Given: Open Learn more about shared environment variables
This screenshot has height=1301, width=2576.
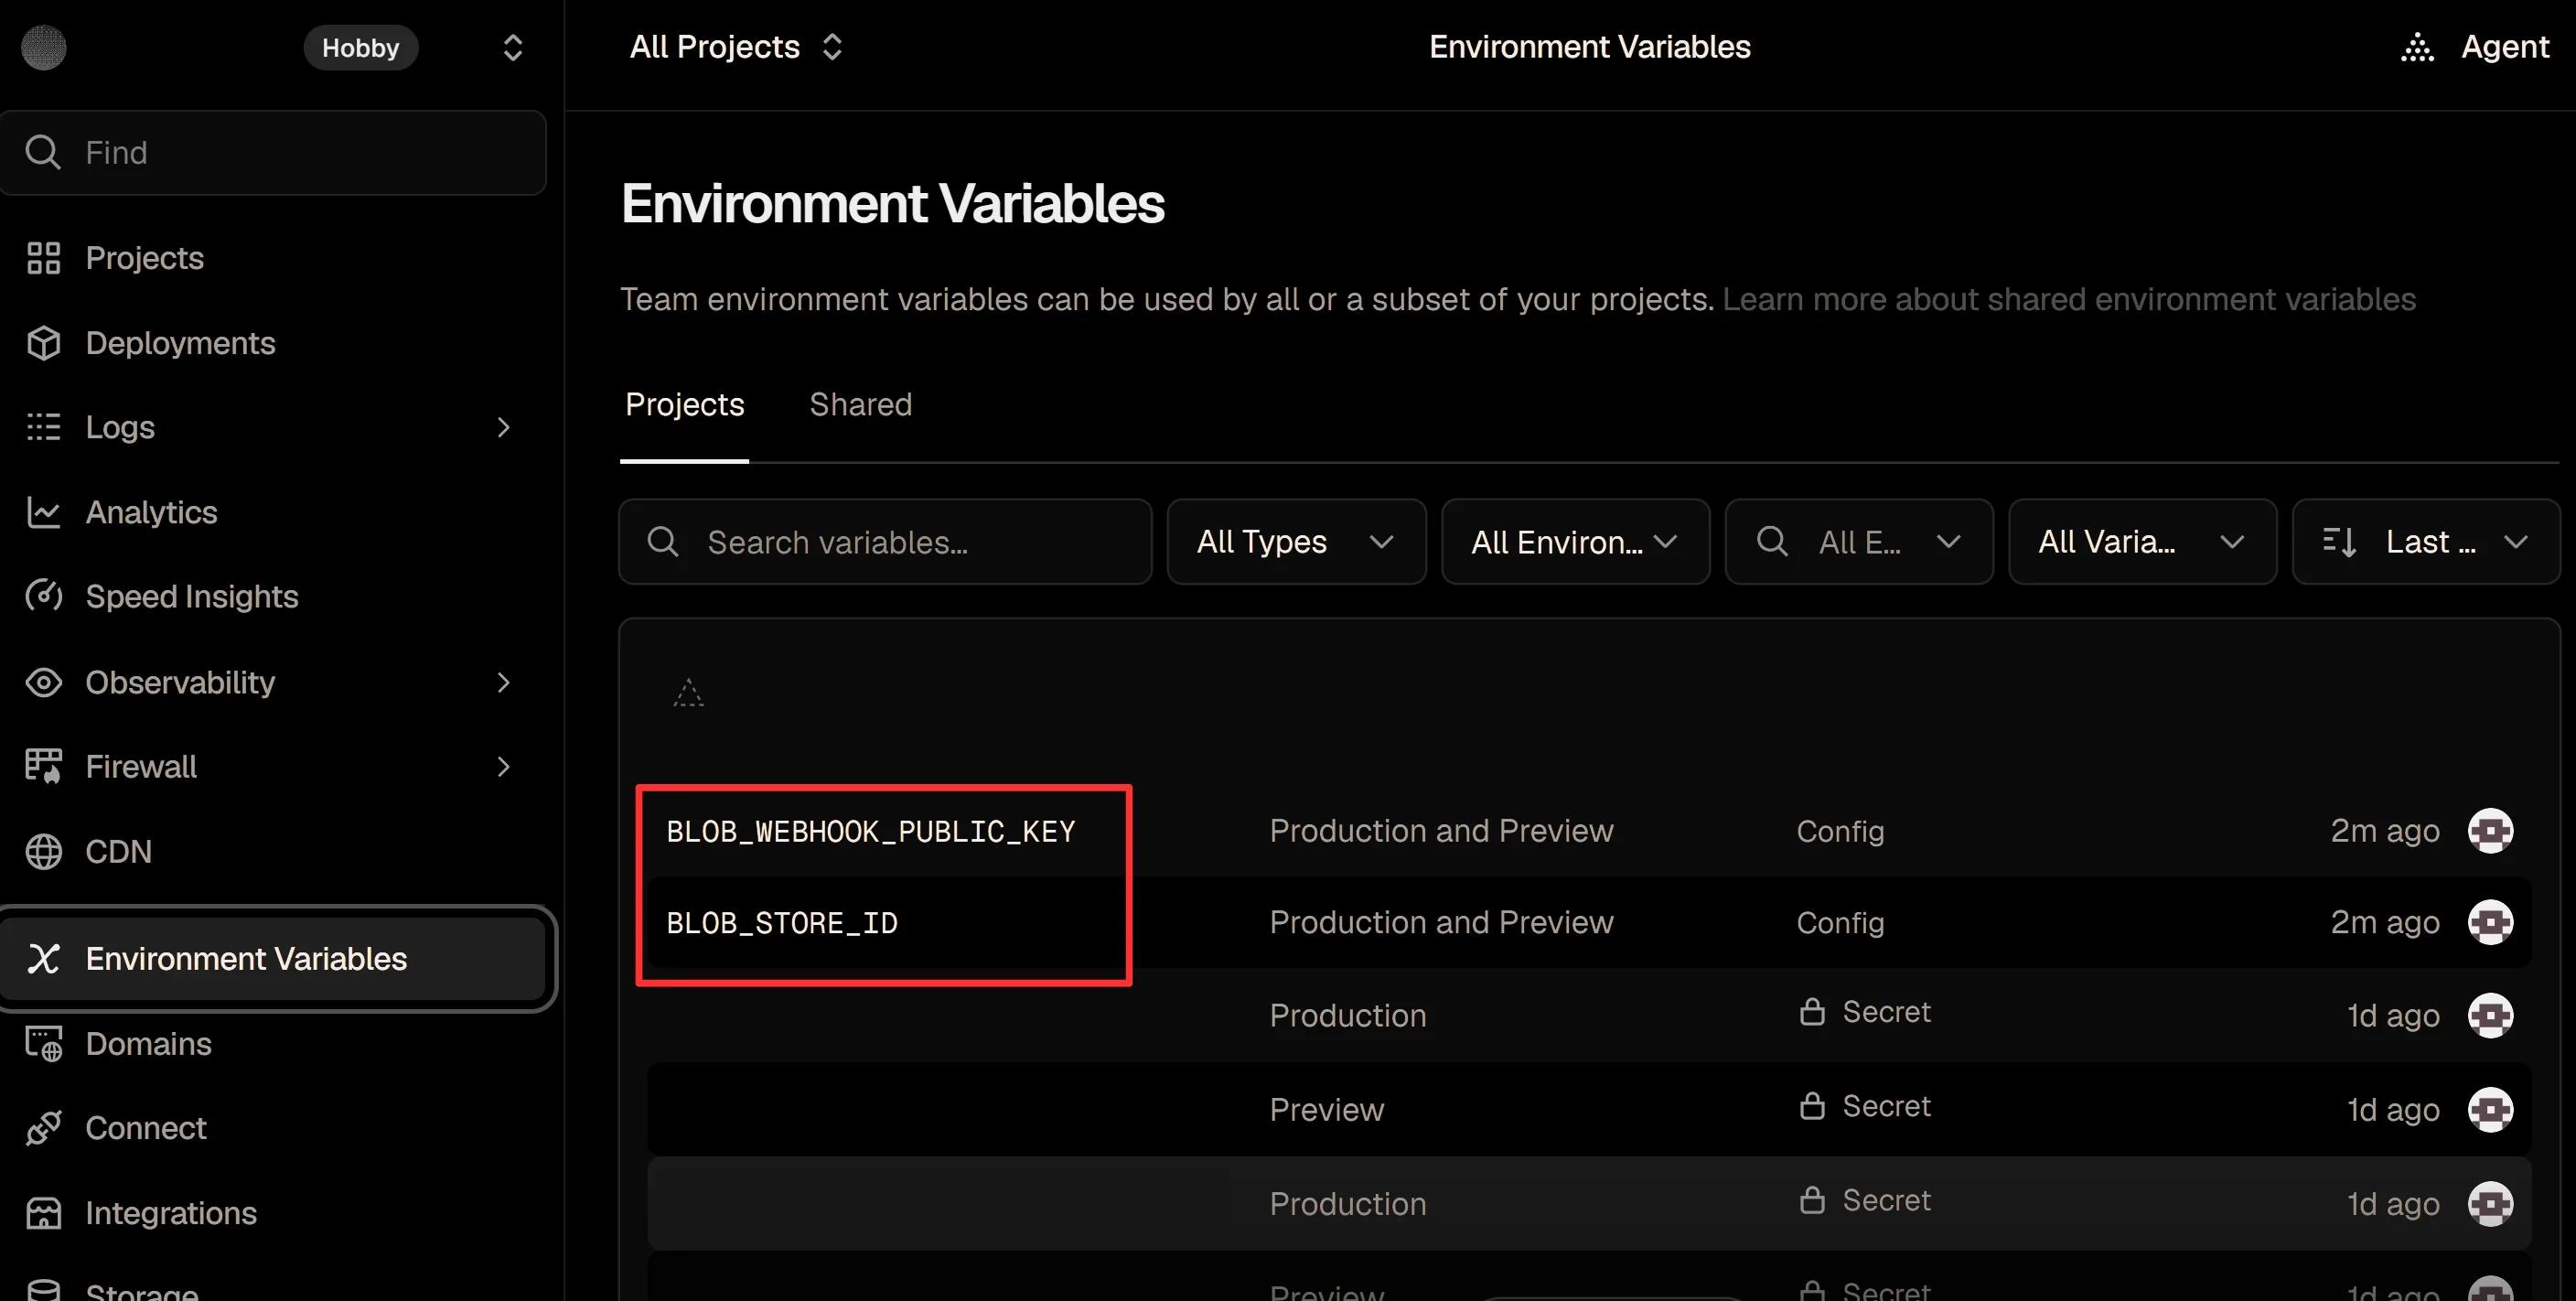Looking at the screenshot, I should [x=2068, y=299].
